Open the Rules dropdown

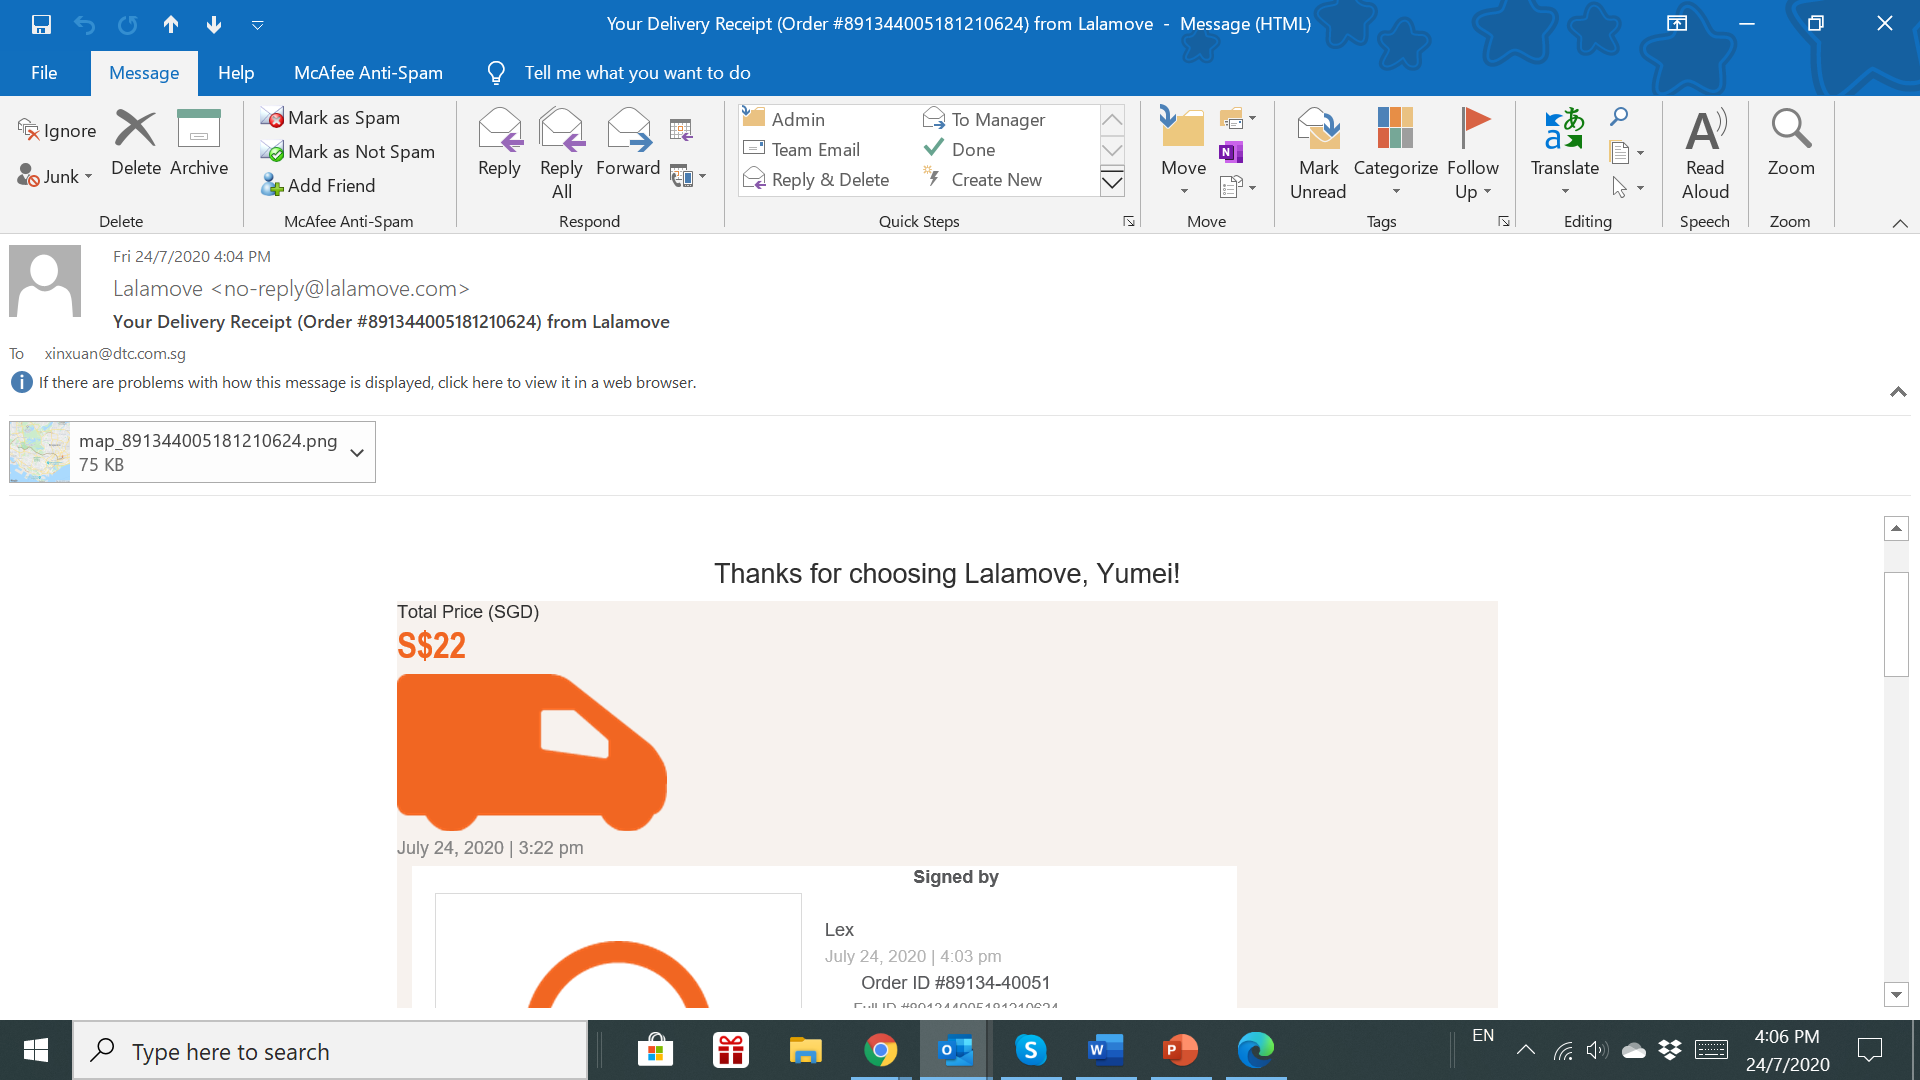(x=1238, y=119)
